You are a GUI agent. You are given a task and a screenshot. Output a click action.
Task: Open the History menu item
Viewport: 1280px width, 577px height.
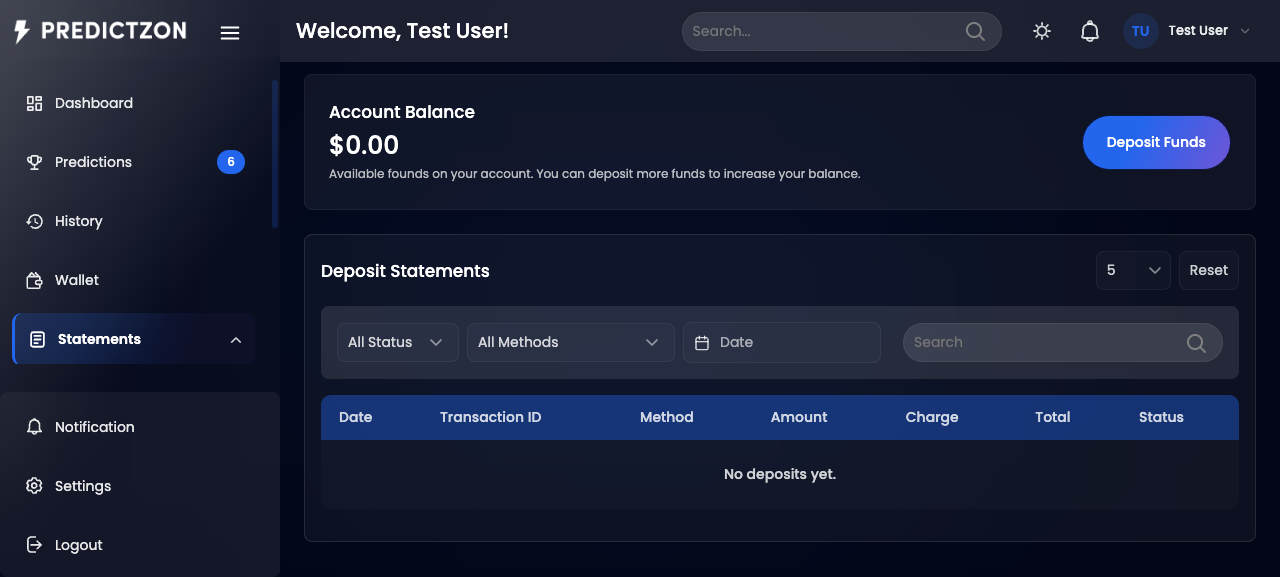click(x=134, y=221)
